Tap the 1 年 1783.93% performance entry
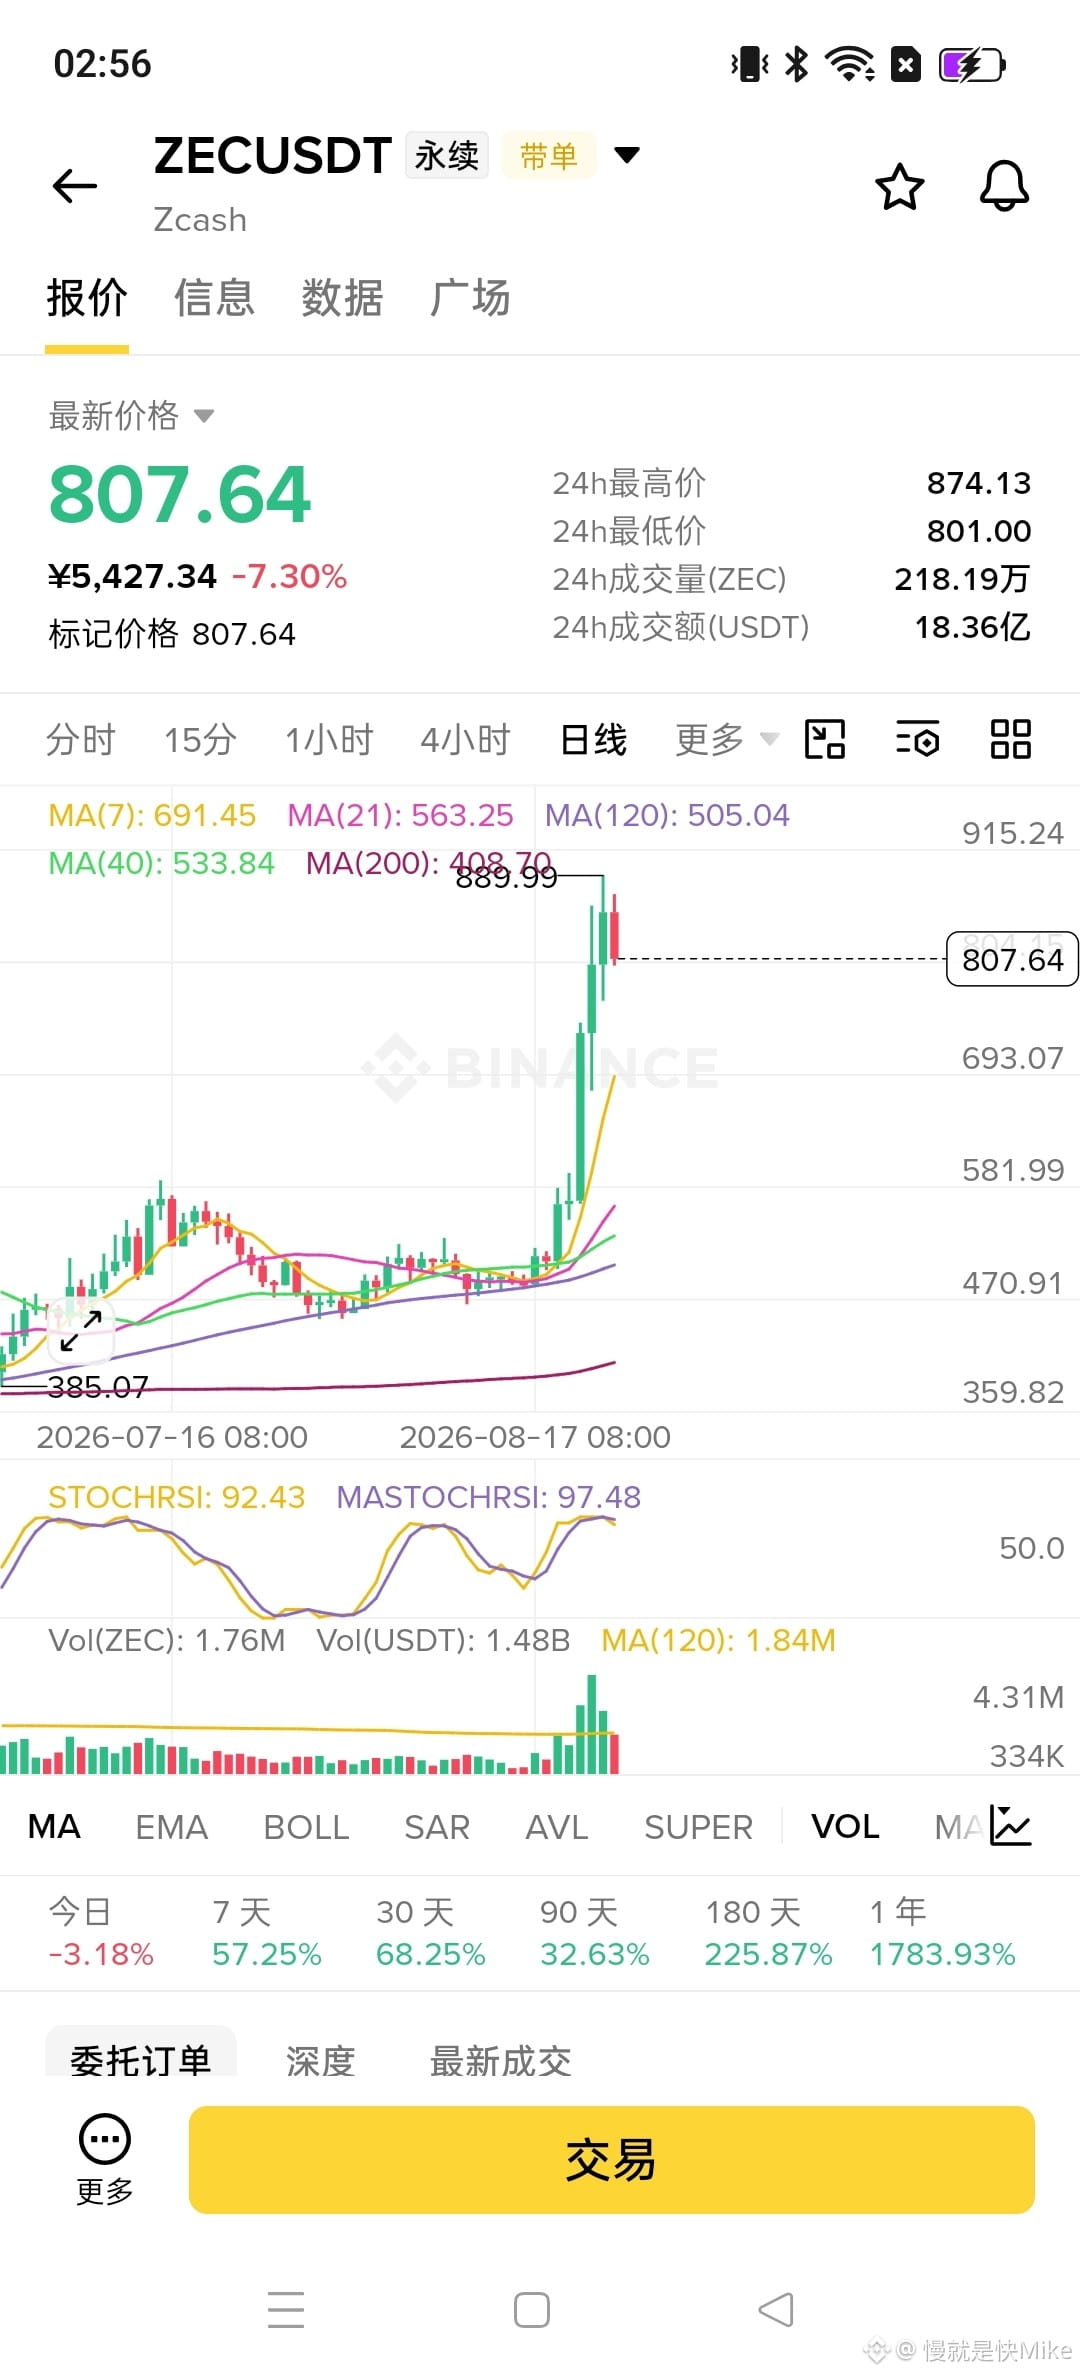This screenshot has height=2376, width=1080. (942, 1933)
